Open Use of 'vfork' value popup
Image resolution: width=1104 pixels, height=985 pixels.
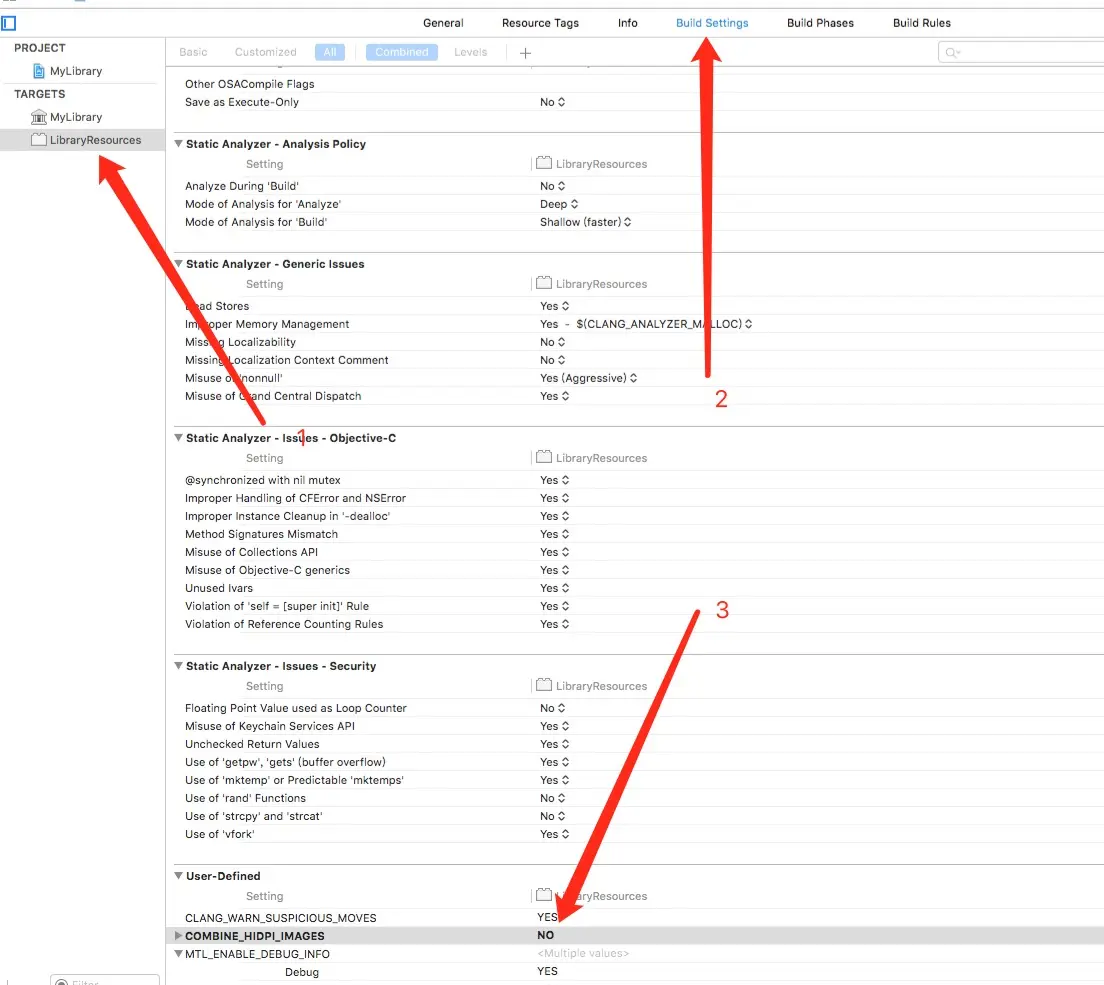pos(554,834)
